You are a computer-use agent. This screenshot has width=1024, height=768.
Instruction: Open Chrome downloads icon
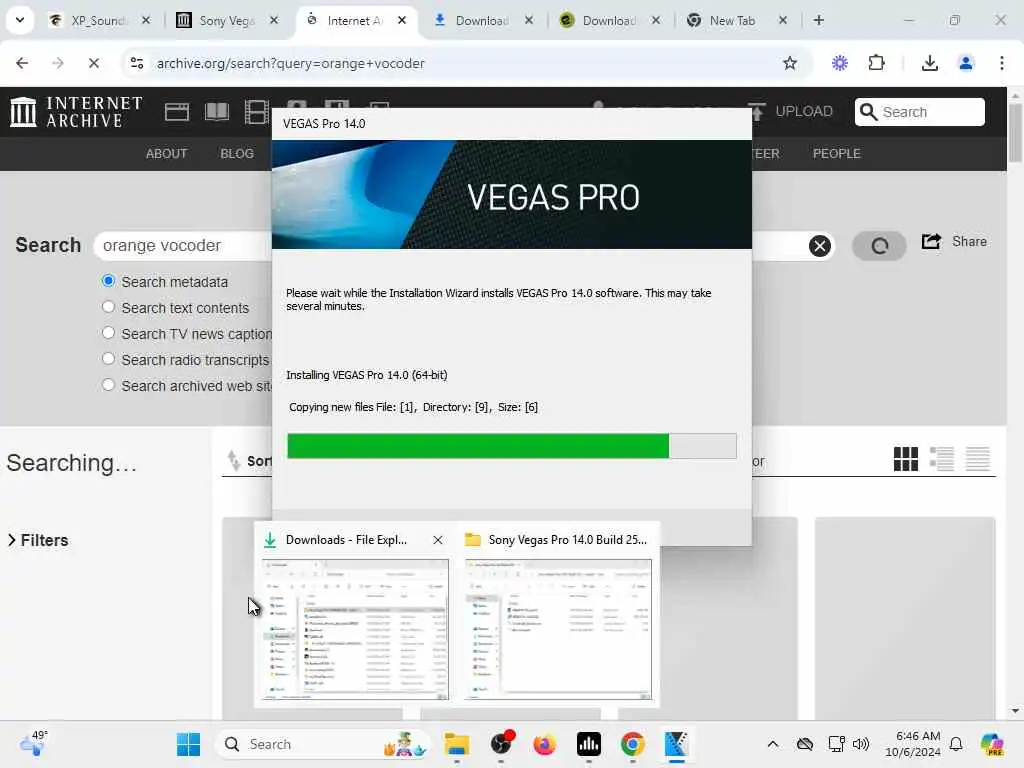pos(929,63)
